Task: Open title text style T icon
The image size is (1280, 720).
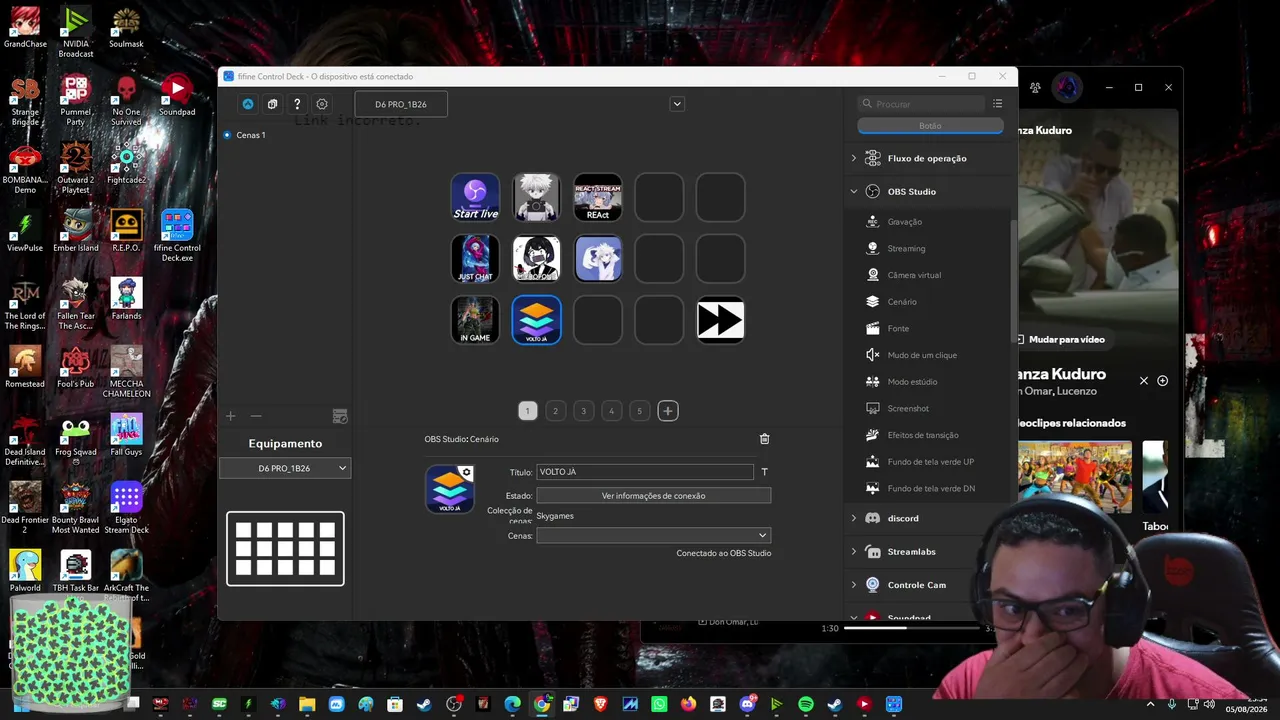Action: [765, 472]
